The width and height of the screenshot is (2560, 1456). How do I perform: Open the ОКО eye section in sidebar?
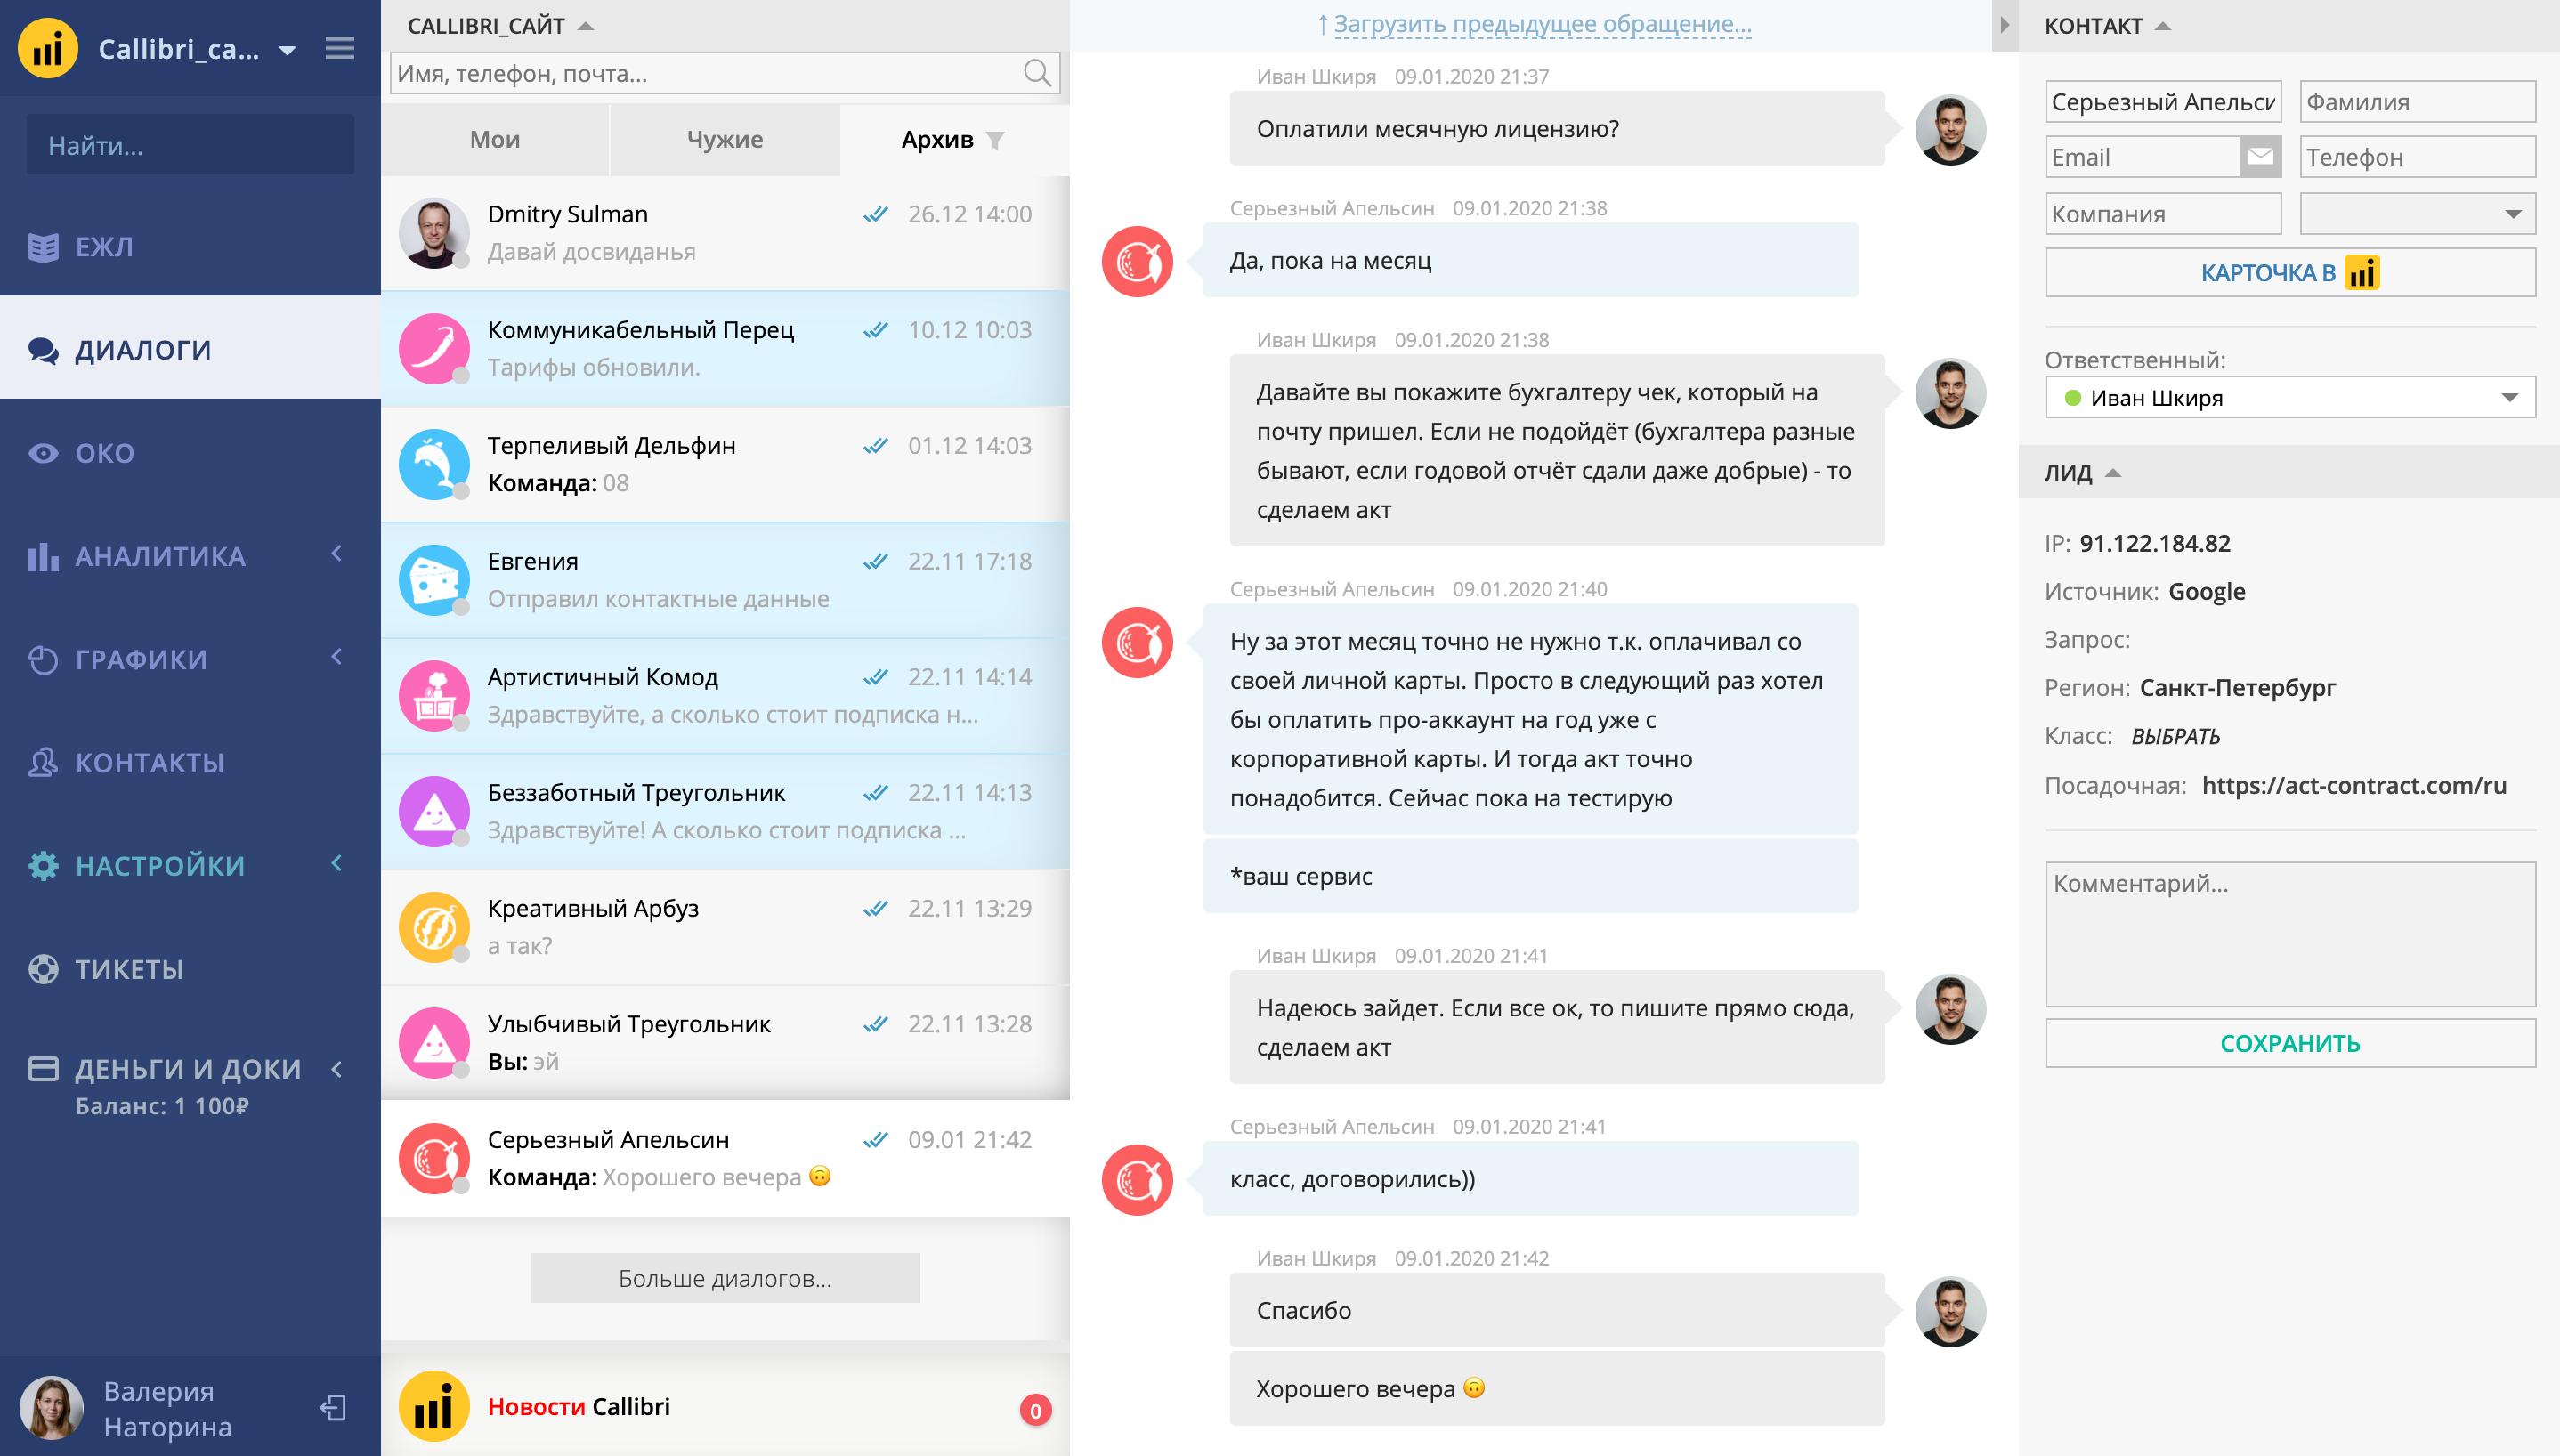(x=104, y=453)
